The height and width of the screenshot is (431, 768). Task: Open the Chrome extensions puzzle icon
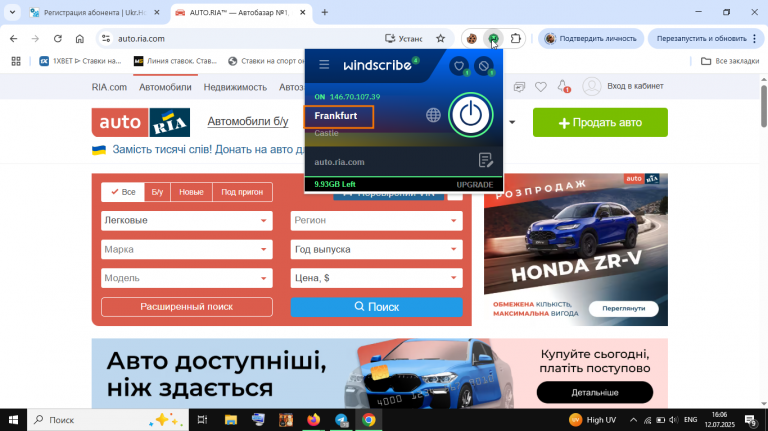[x=515, y=39]
